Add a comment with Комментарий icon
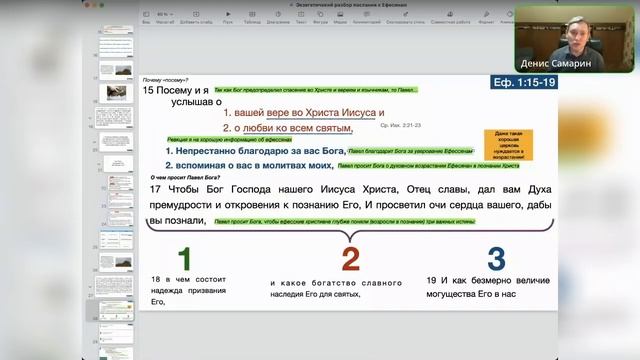The height and width of the screenshot is (360, 640). 367,17
